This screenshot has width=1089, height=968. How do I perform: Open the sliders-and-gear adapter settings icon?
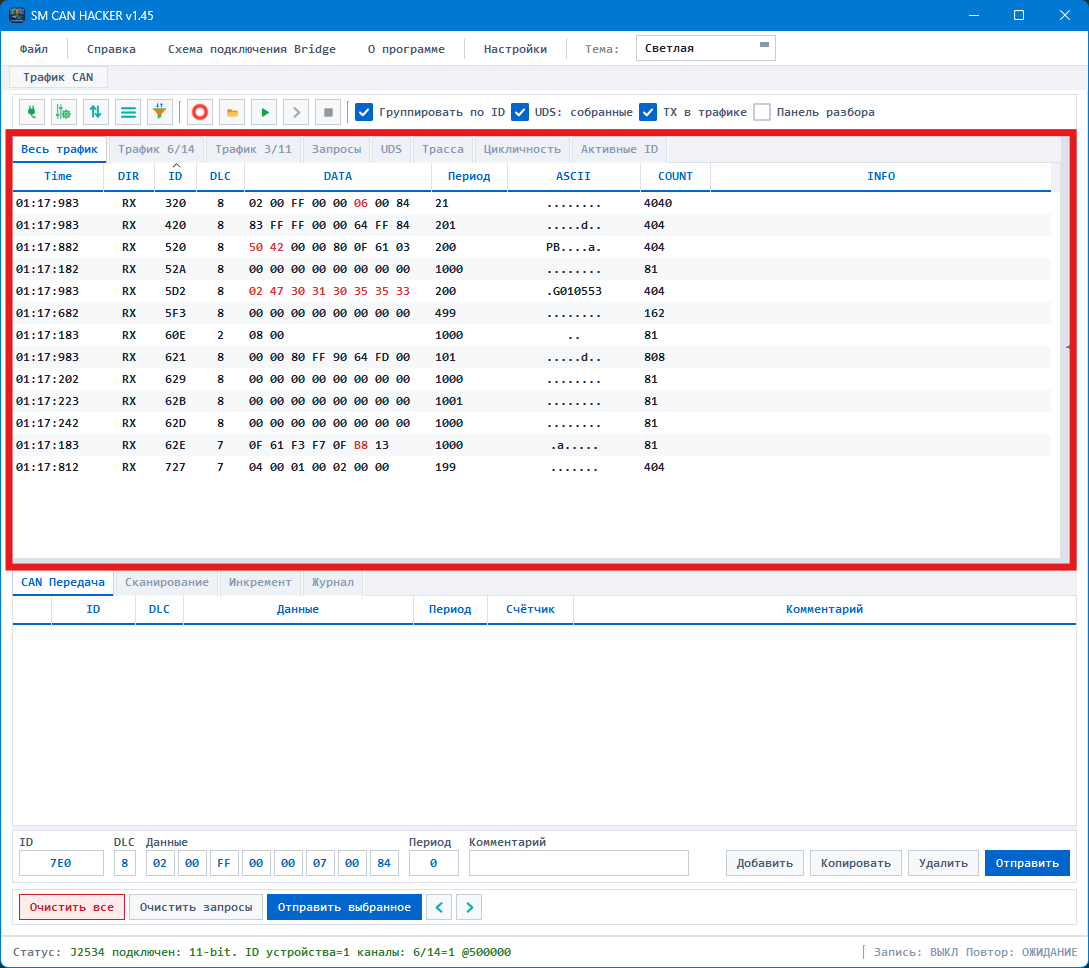point(63,112)
